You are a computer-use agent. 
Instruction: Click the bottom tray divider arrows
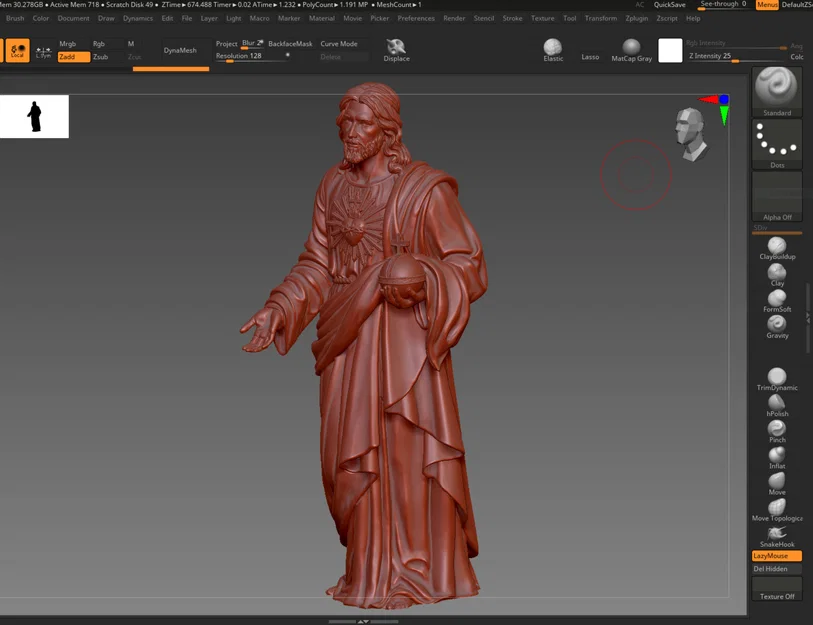click(x=363, y=621)
